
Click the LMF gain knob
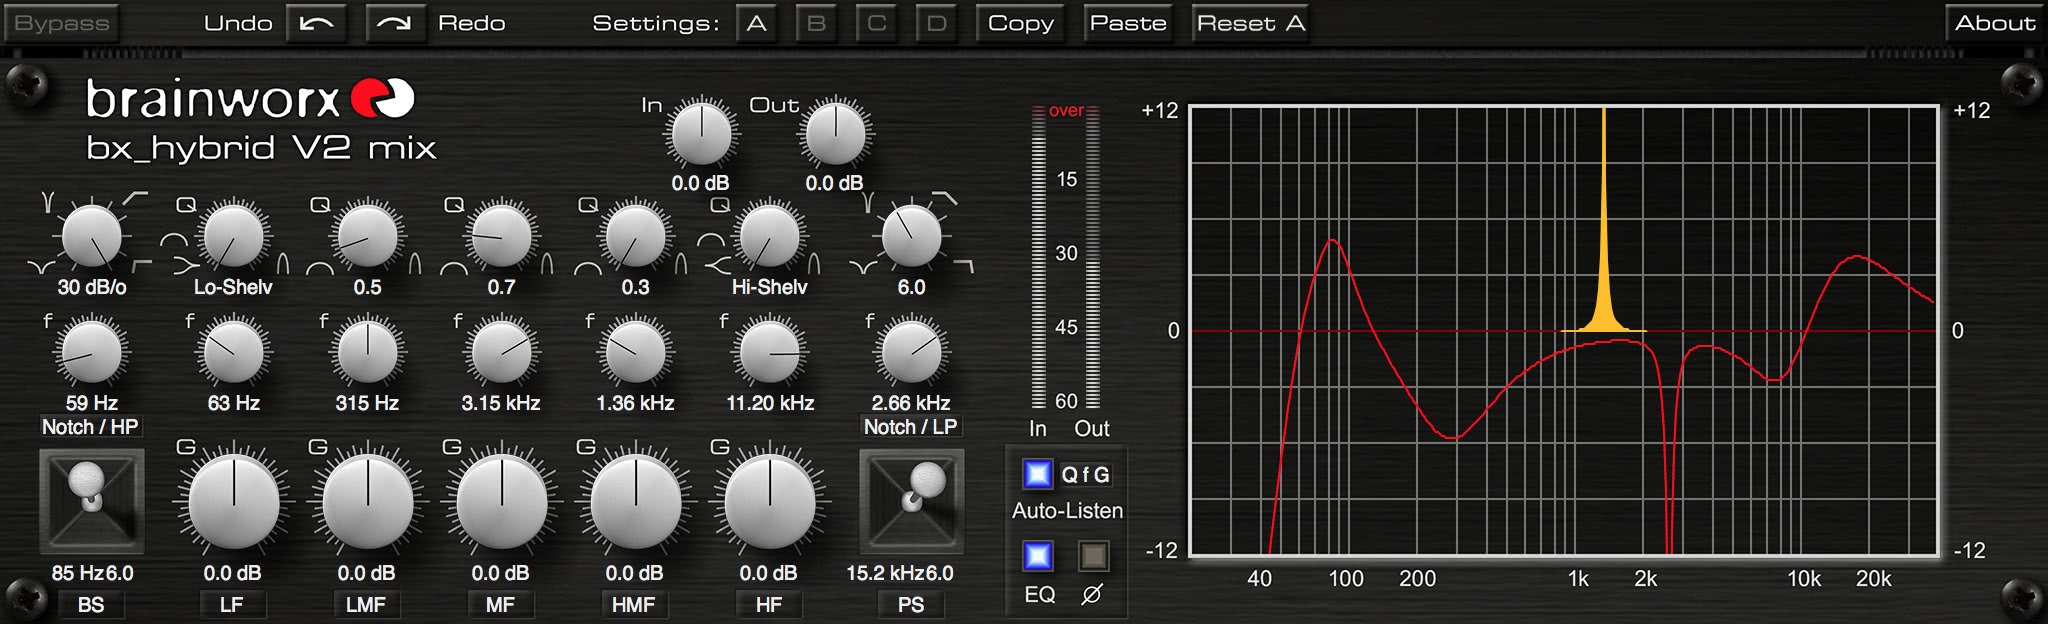367,502
